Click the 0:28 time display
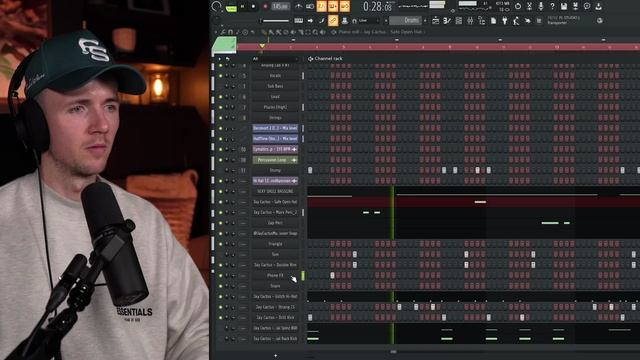Viewport: 640px width, 360px height. click(378, 6)
